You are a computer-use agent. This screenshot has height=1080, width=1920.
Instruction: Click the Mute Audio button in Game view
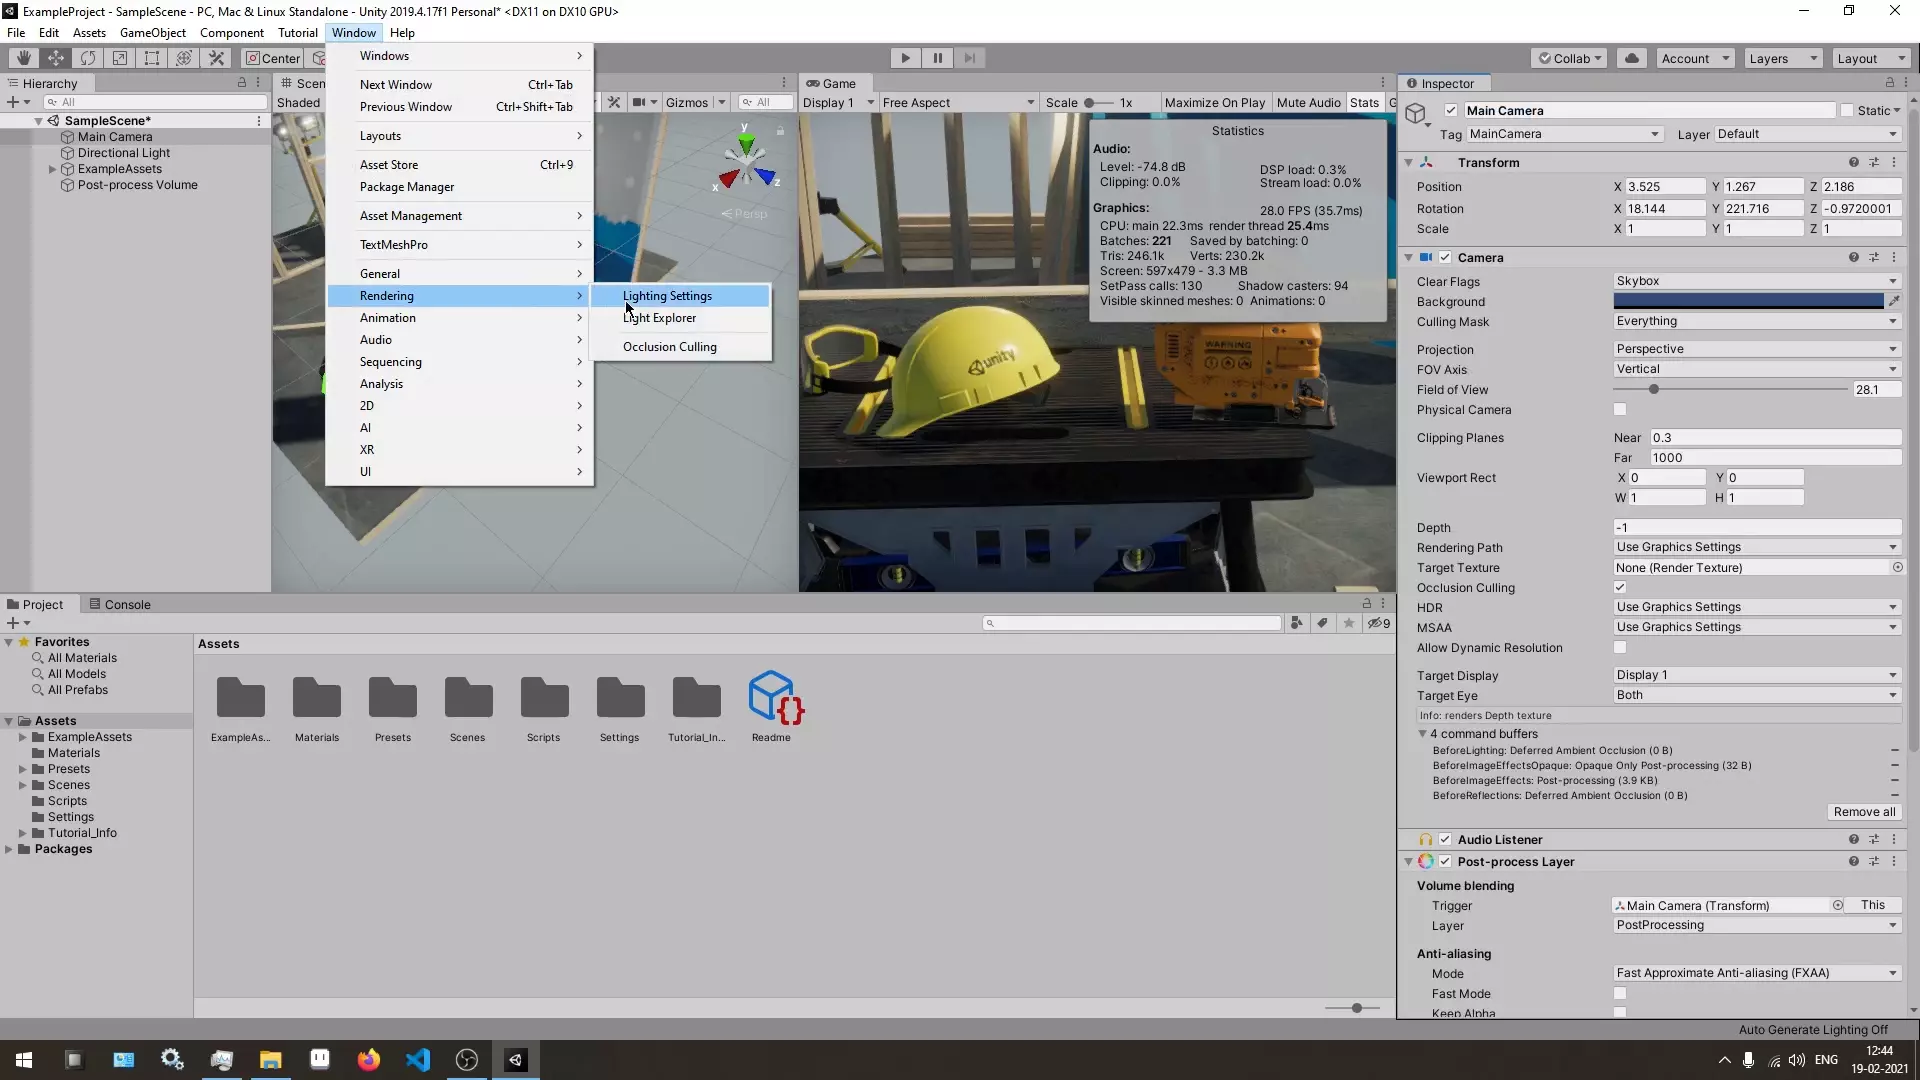coord(1308,103)
